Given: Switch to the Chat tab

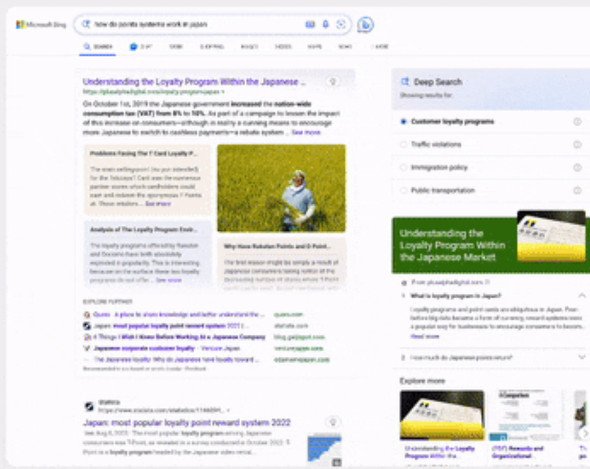Looking at the screenshot, I should [x=141, y=47].
